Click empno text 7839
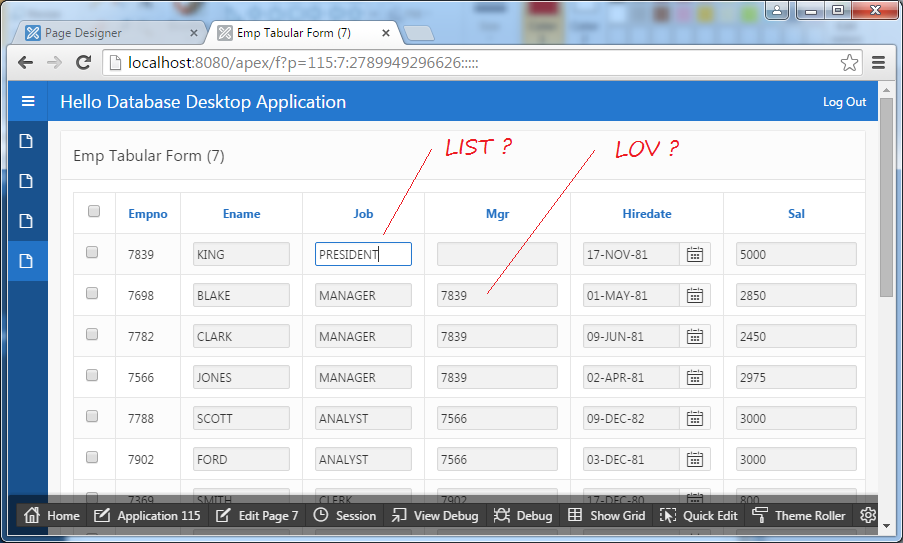 [x=141, y=255]
